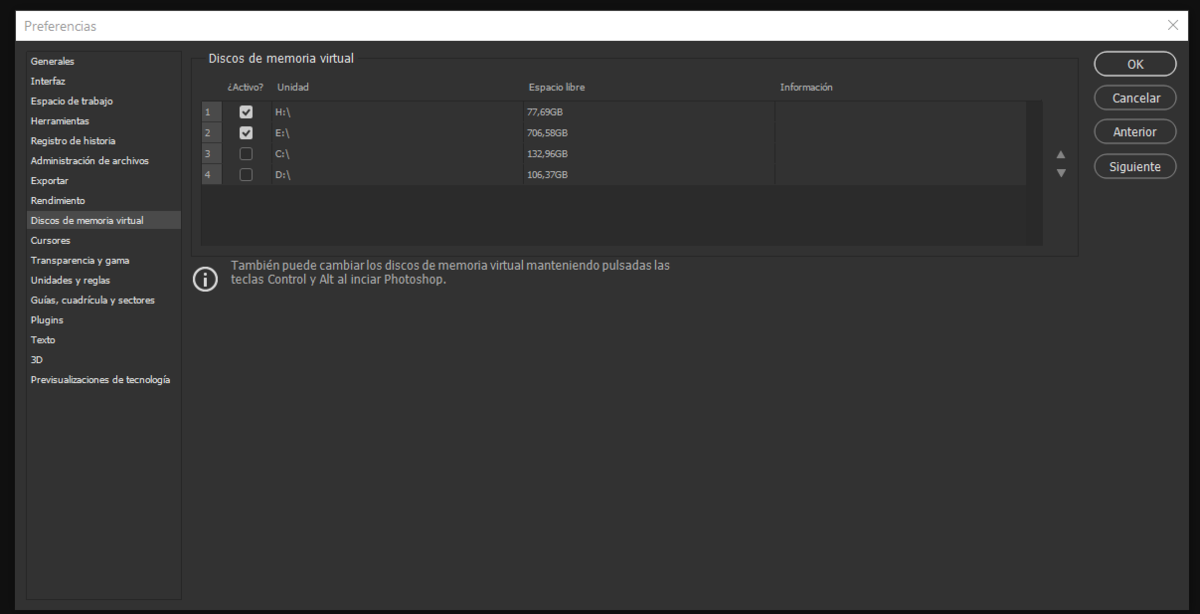
Task: Open the Exportar preferences
Action: pos(104,180)
